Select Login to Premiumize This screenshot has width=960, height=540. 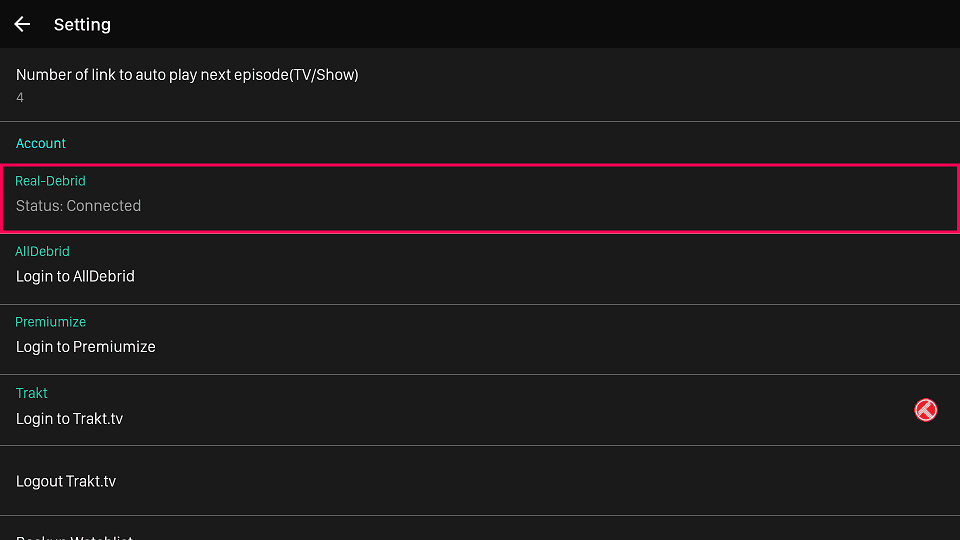[x=86, y=347]
